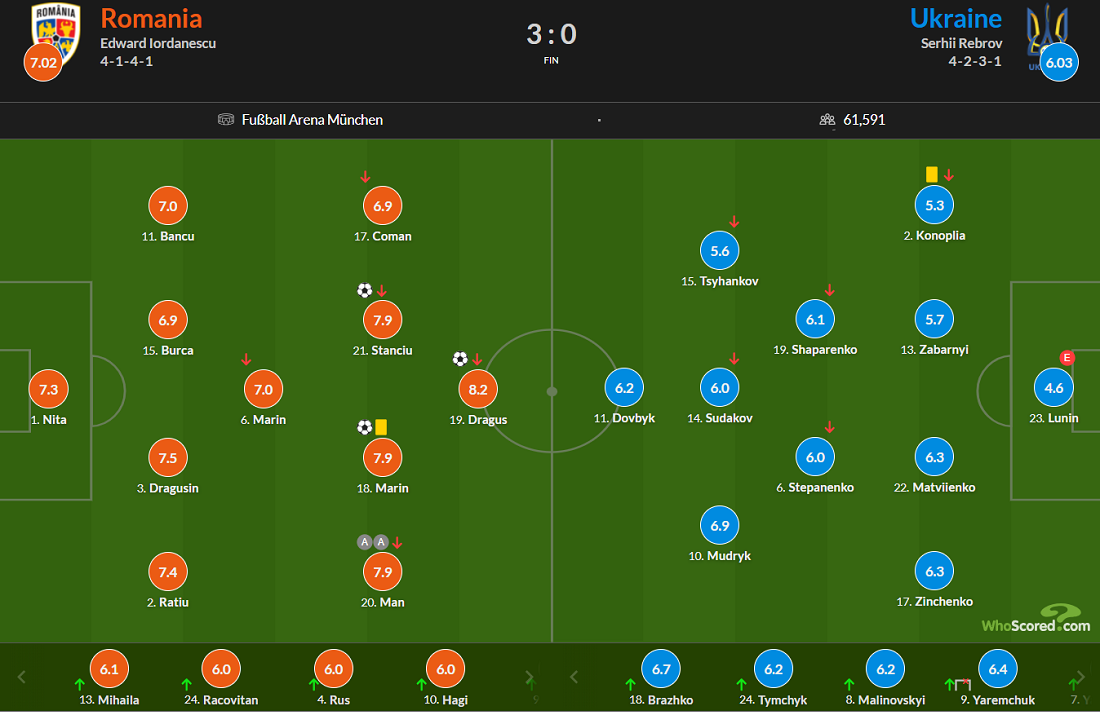This screenshot has width=1100, height=715.
Task: Open the Ukraine team name link
Action: pyautogui.click(x=955, y=19)
